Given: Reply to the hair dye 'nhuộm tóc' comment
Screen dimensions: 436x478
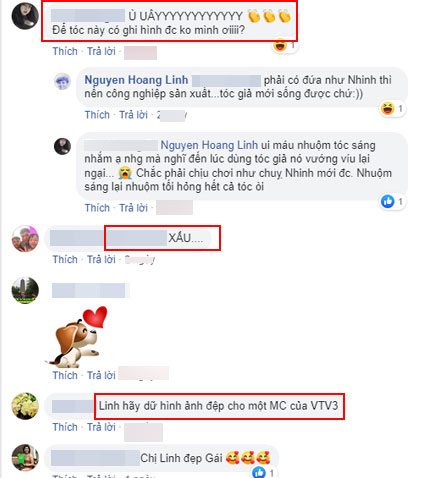Looking at the screenshot, I should point(133,208).
